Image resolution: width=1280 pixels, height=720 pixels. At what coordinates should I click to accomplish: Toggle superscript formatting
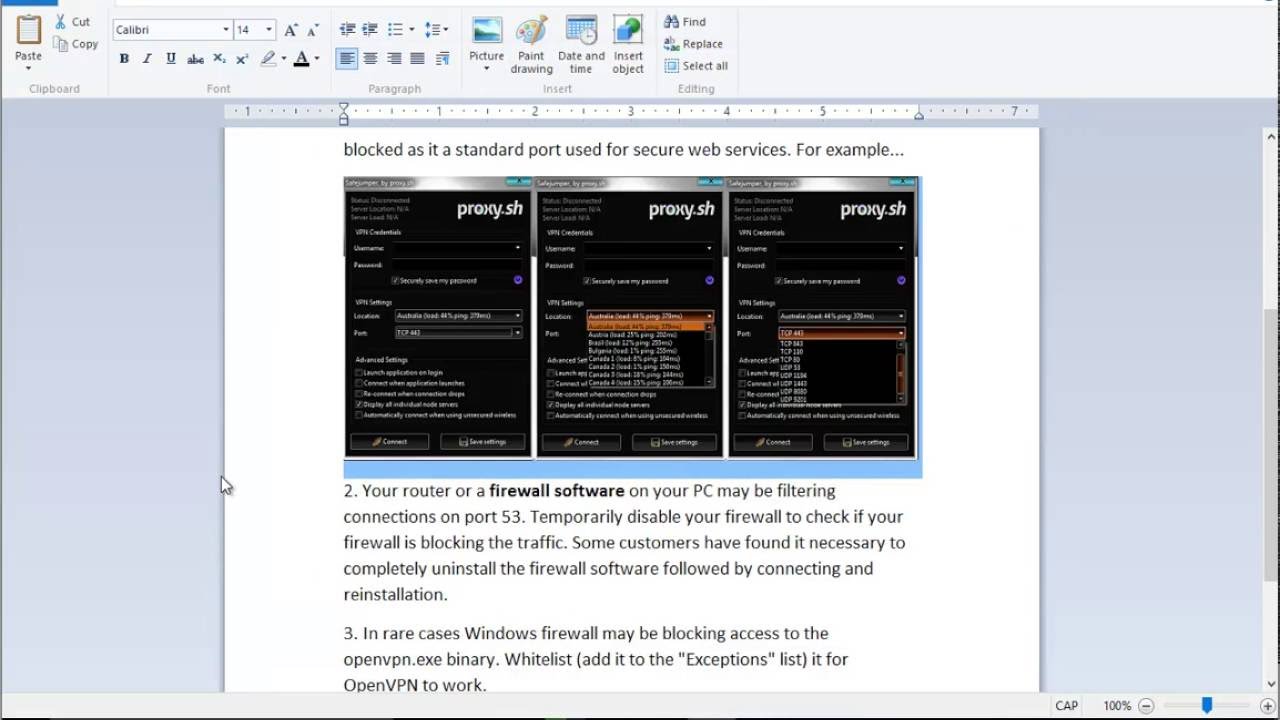point(242,59)
